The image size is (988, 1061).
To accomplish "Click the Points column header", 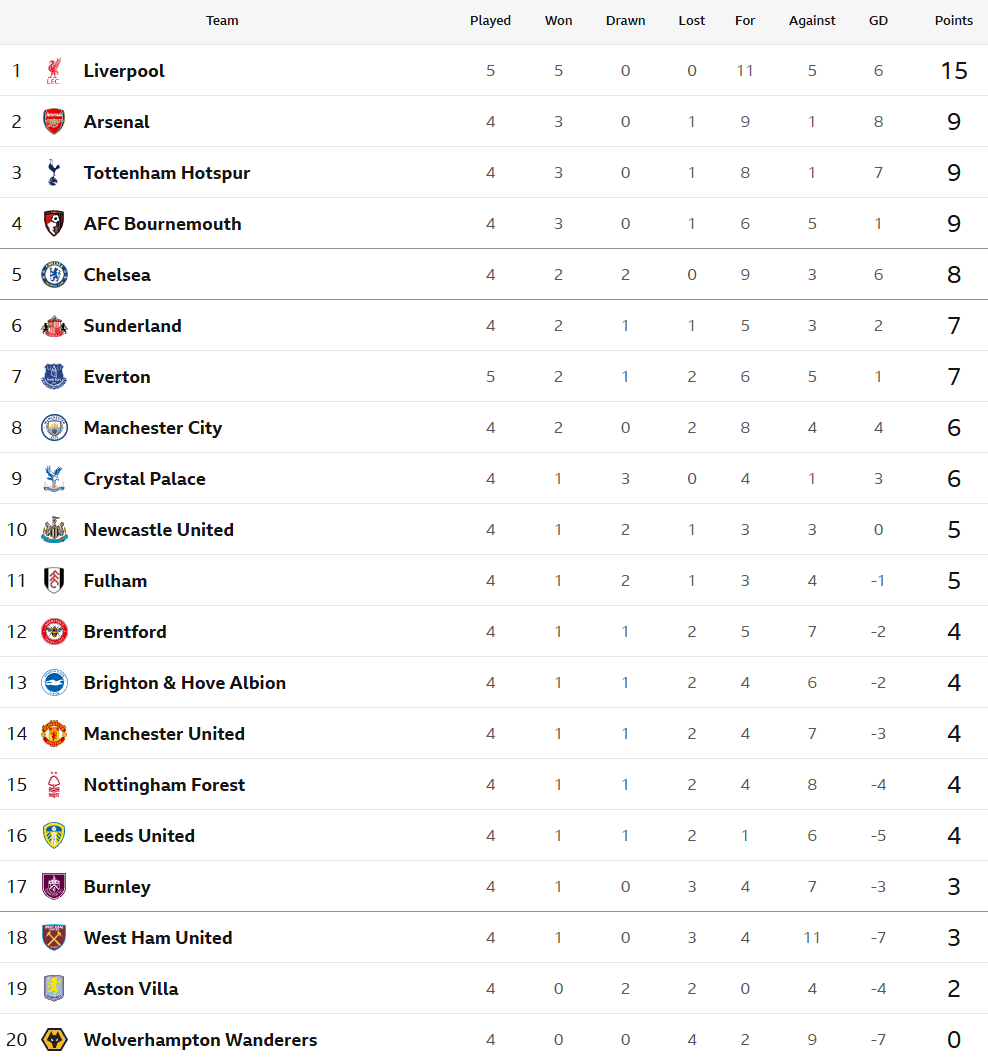I will [953, 21].
